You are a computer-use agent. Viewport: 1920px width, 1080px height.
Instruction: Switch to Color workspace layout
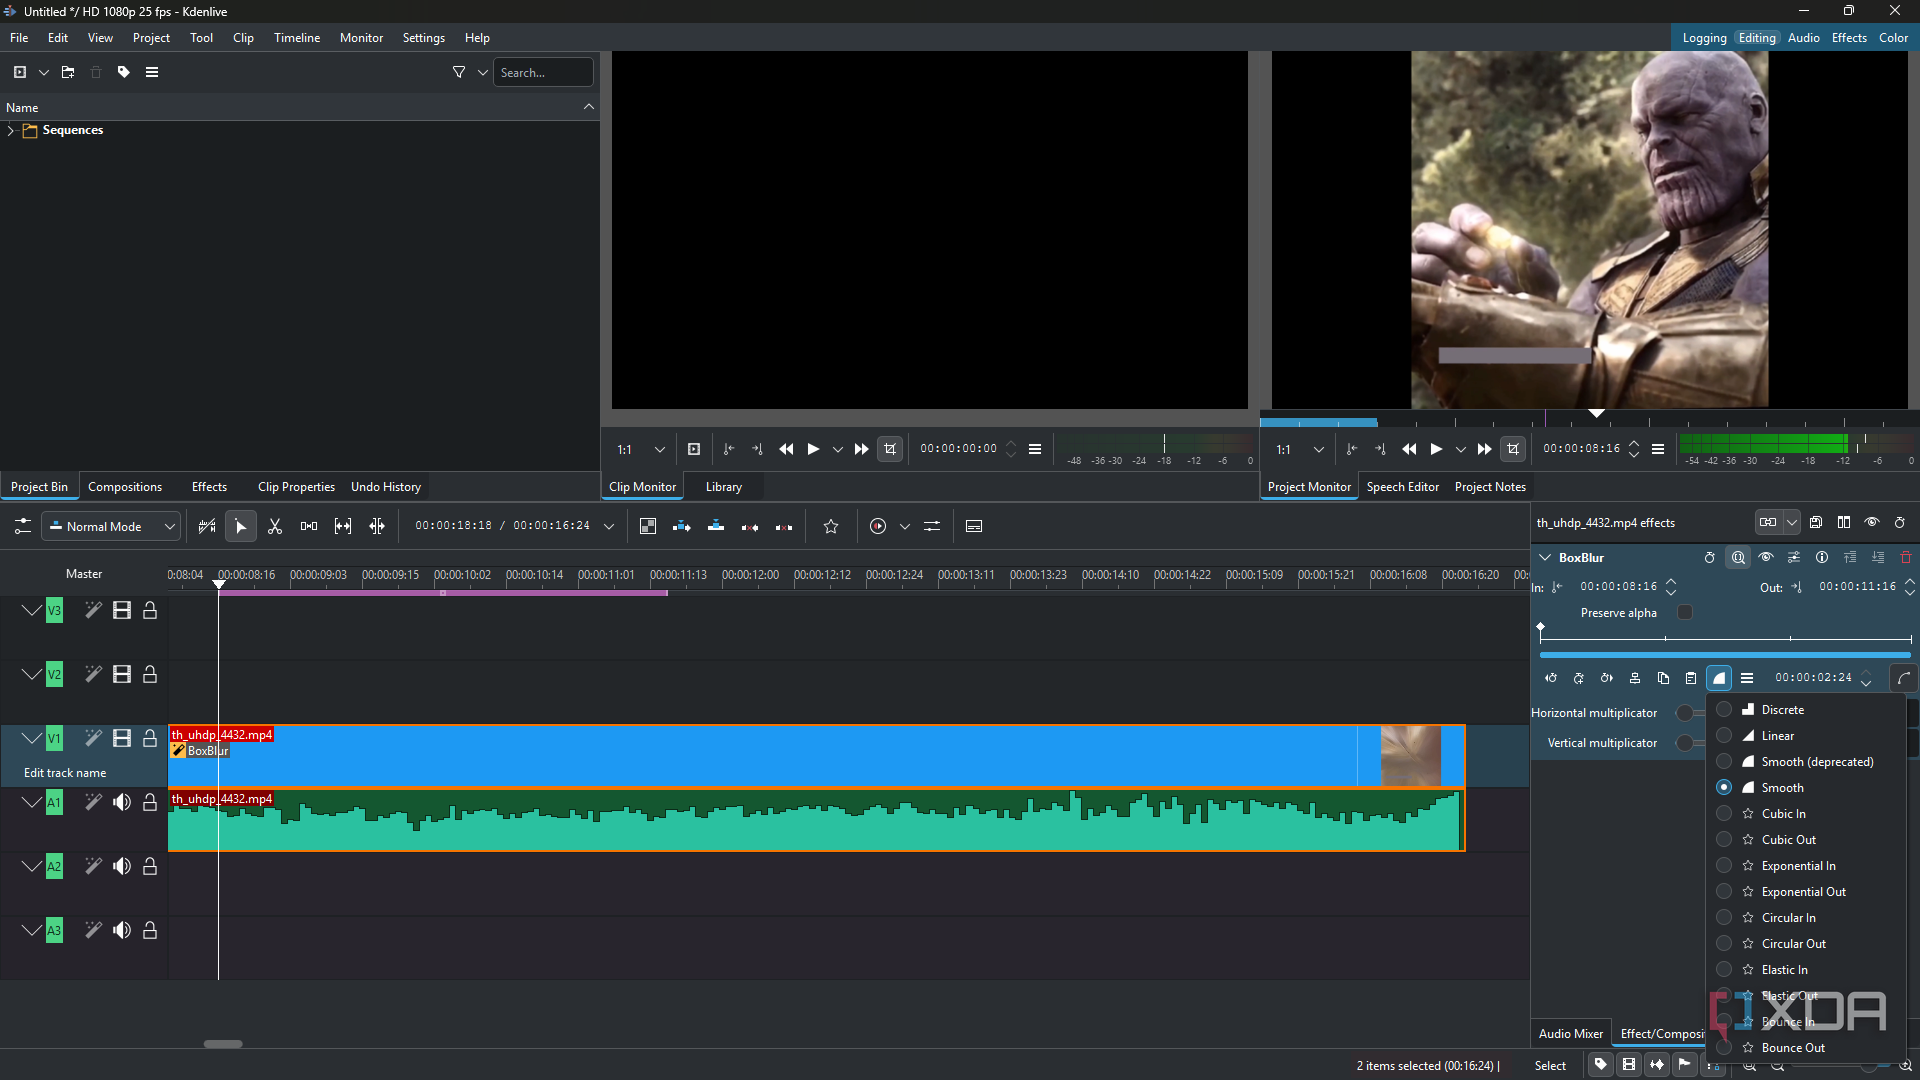coord(1893,38)
